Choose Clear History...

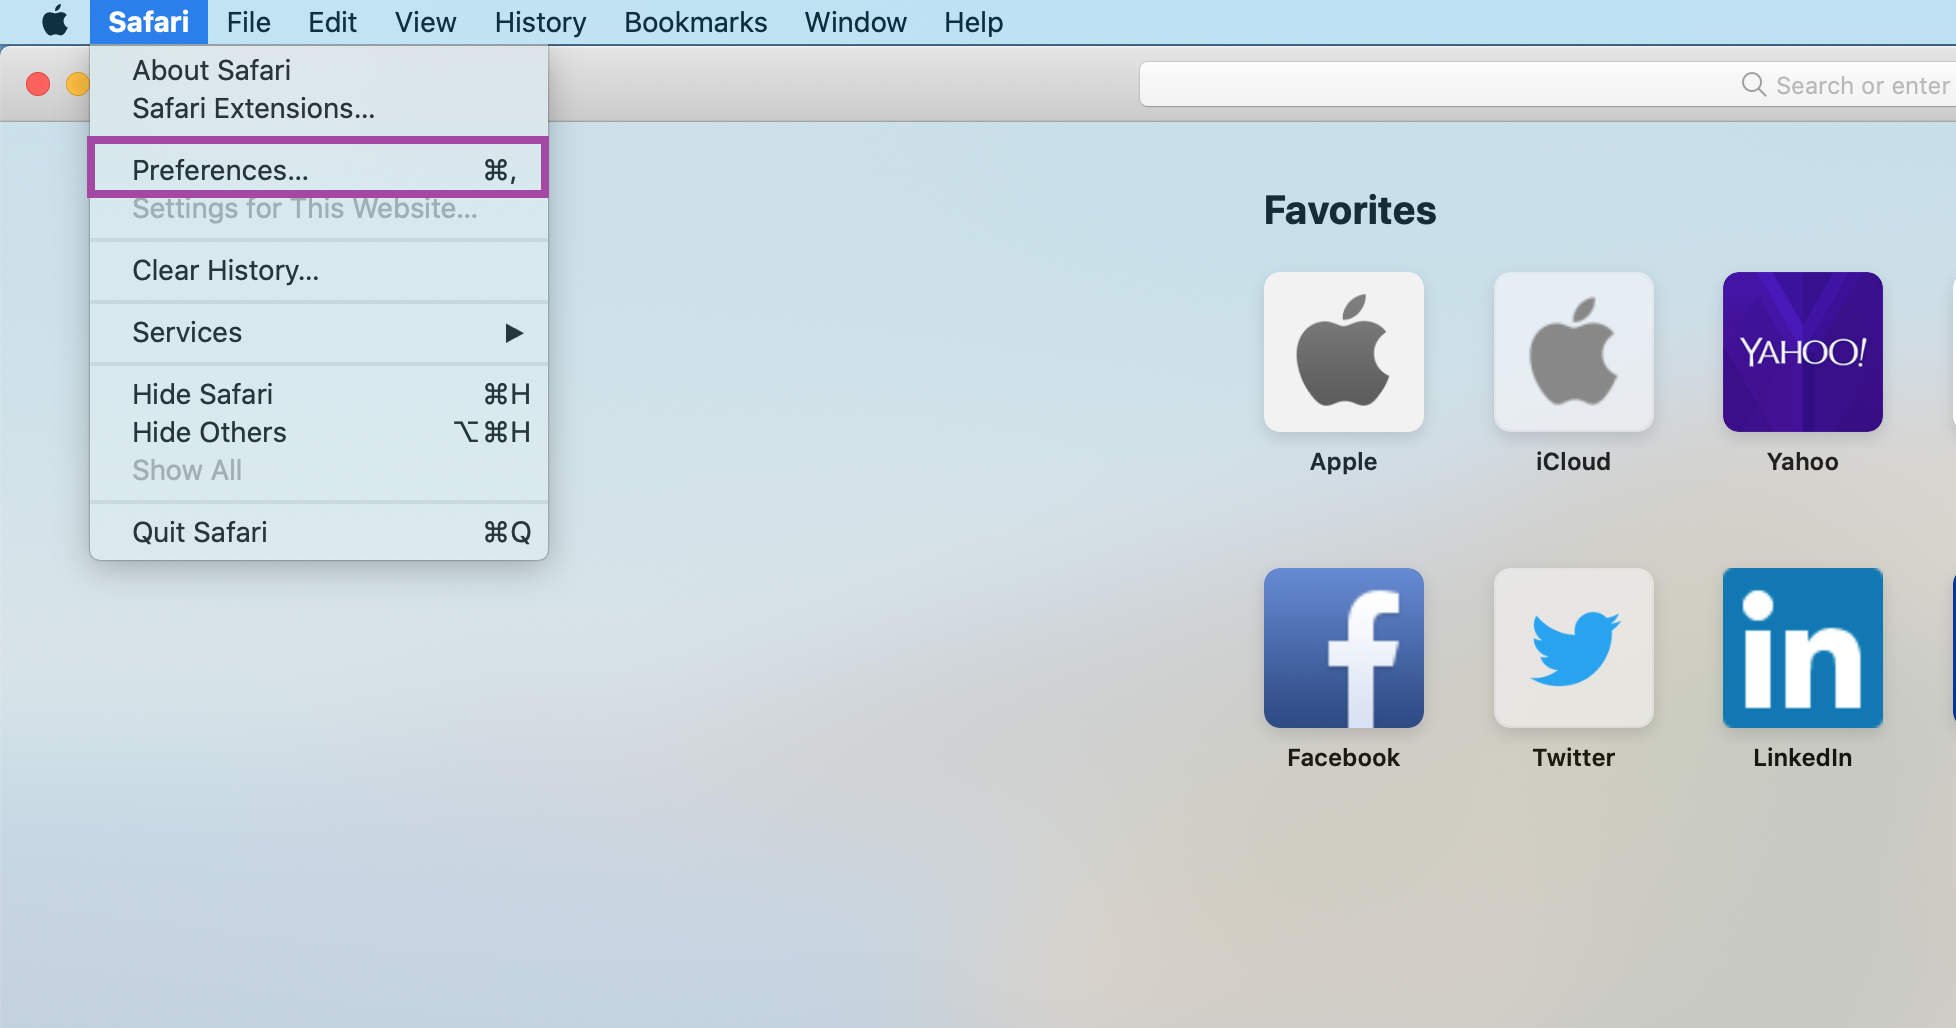318,270
